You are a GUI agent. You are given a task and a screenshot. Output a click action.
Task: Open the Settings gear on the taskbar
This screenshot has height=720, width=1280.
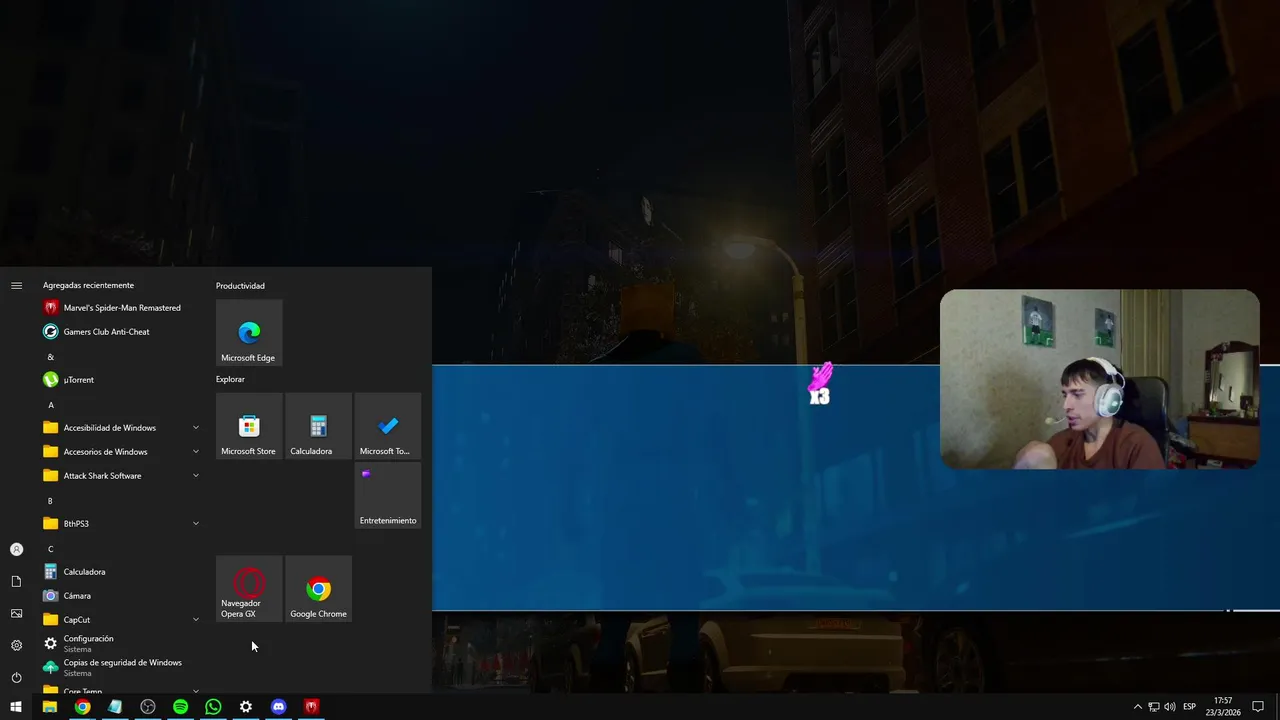click(246, 707)
